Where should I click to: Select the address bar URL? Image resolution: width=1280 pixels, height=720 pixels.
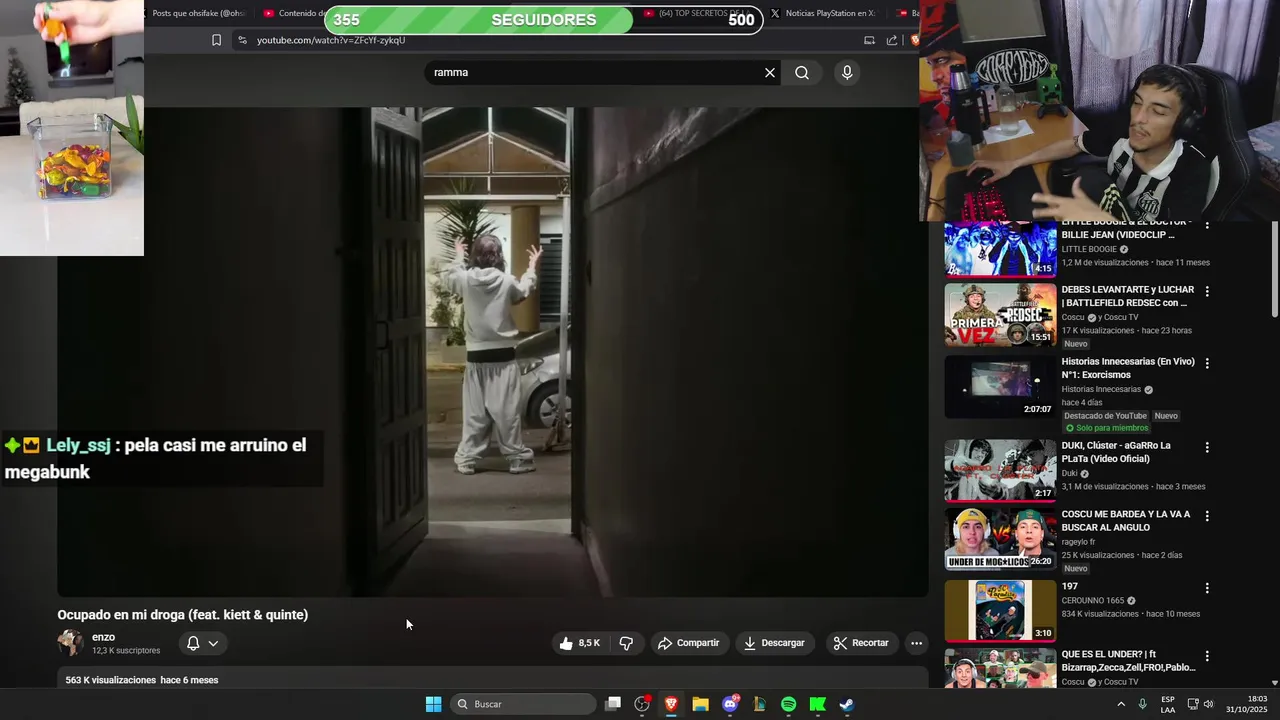(x=331, y=40)
